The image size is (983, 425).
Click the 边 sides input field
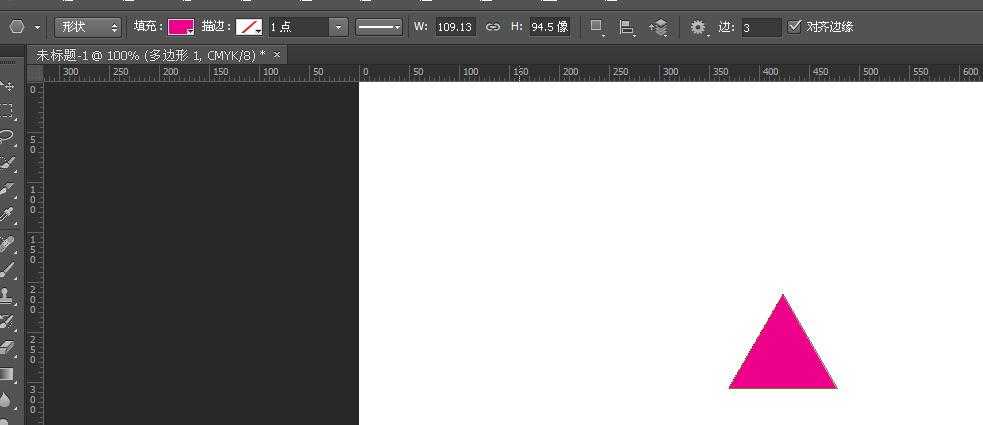pos(761,28)
